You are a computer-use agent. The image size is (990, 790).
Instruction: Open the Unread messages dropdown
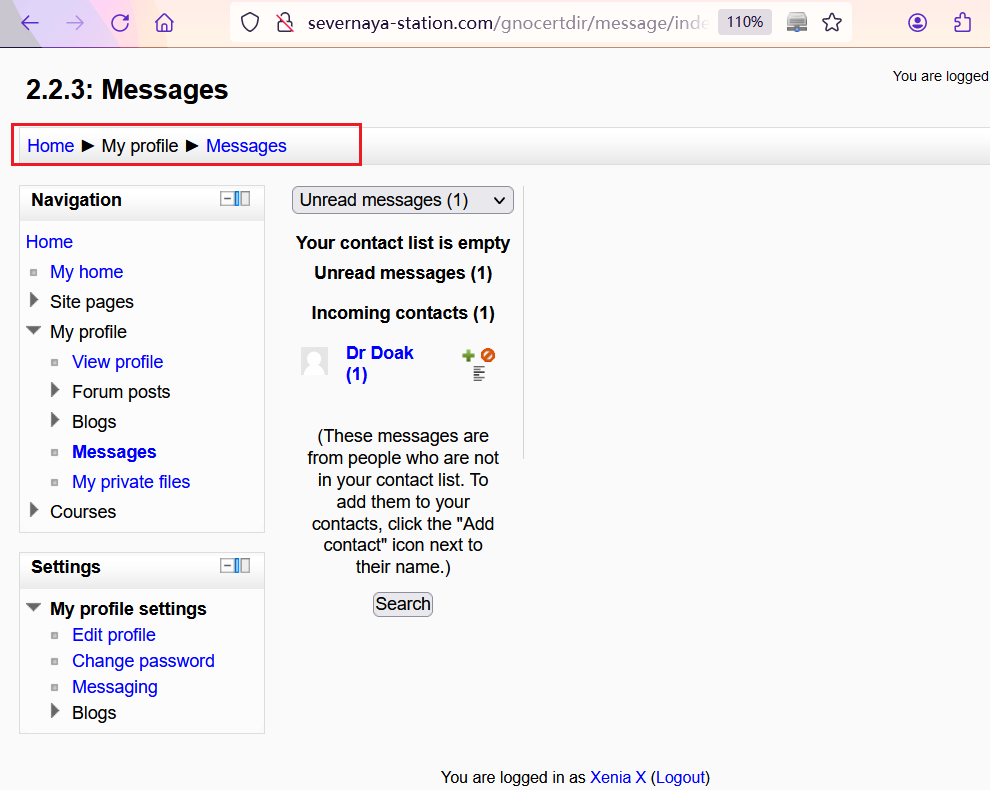[402, 200]
